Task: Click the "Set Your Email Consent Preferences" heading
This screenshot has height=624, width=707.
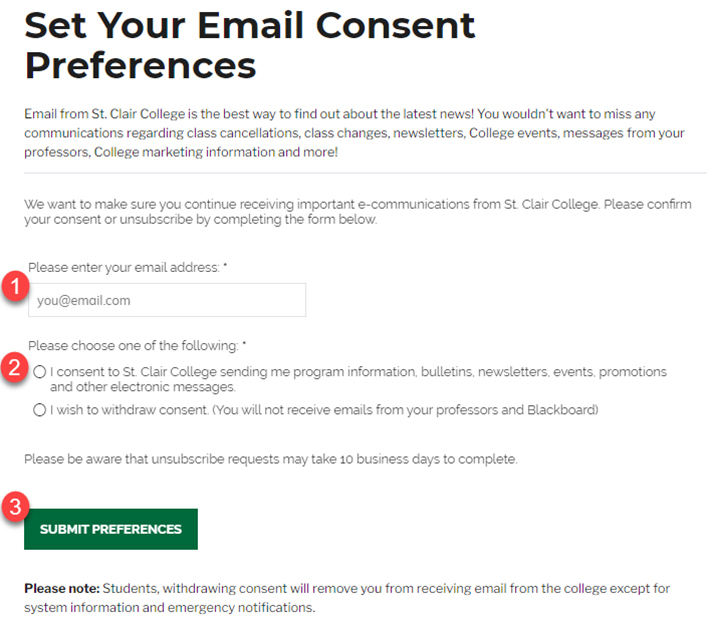Action: click(250, 45)
